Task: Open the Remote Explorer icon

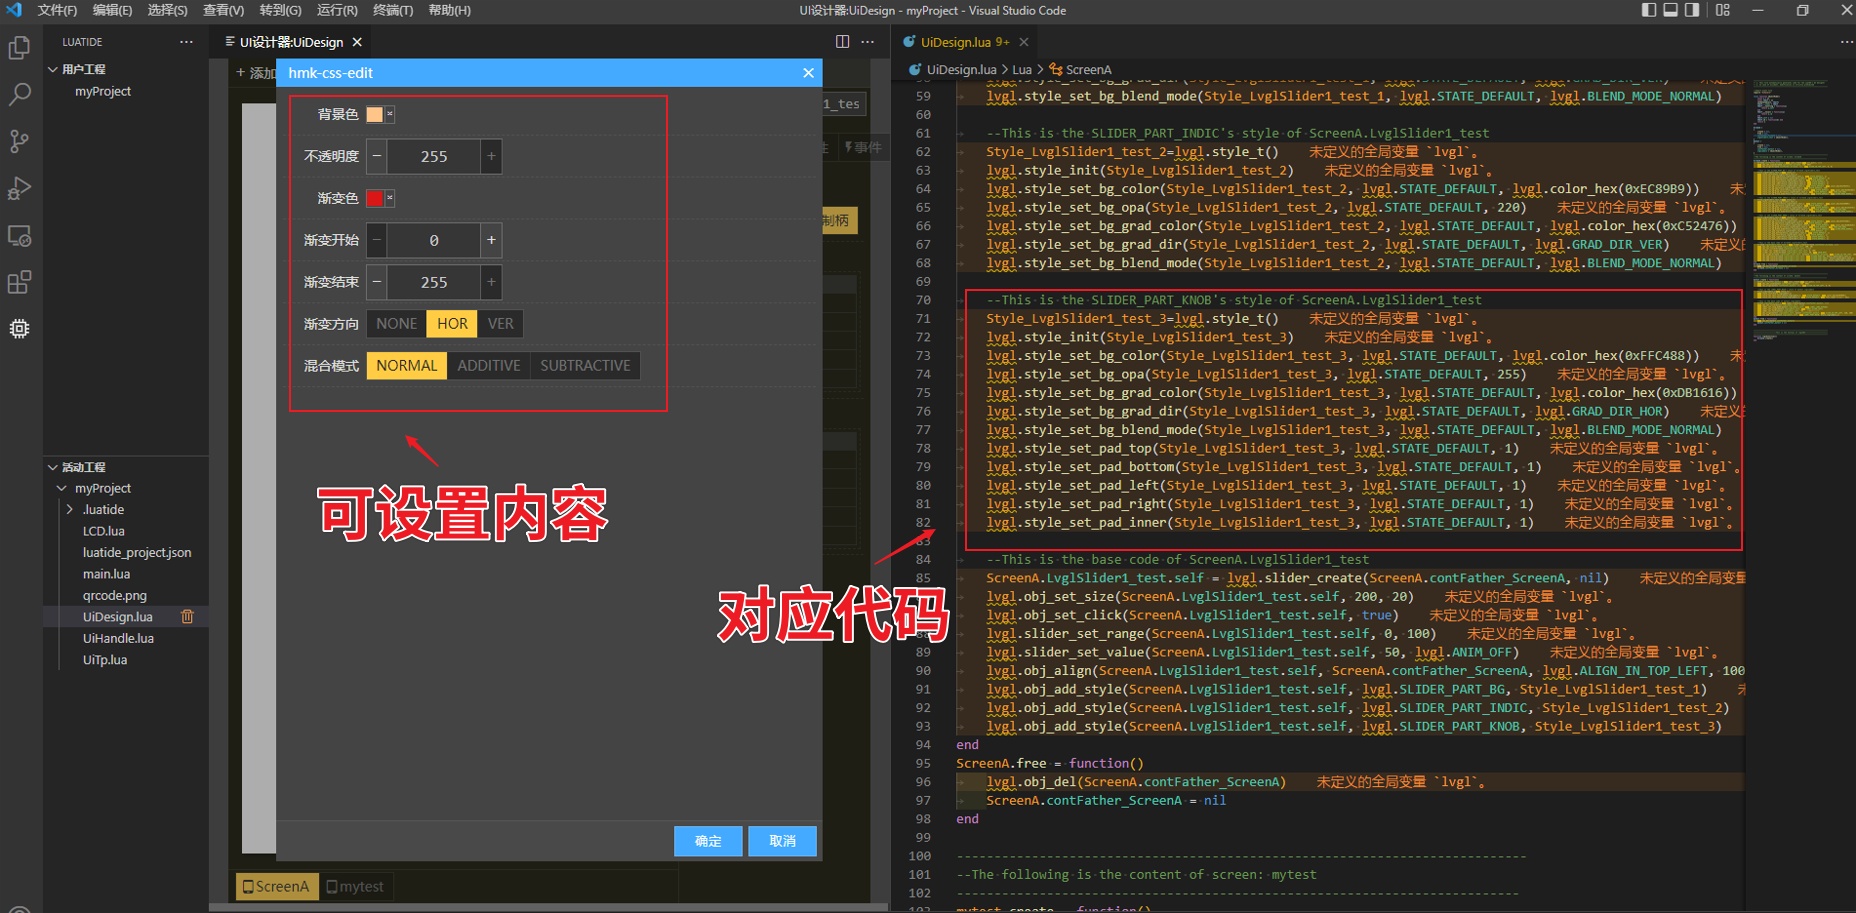Action: click(20, 235)
